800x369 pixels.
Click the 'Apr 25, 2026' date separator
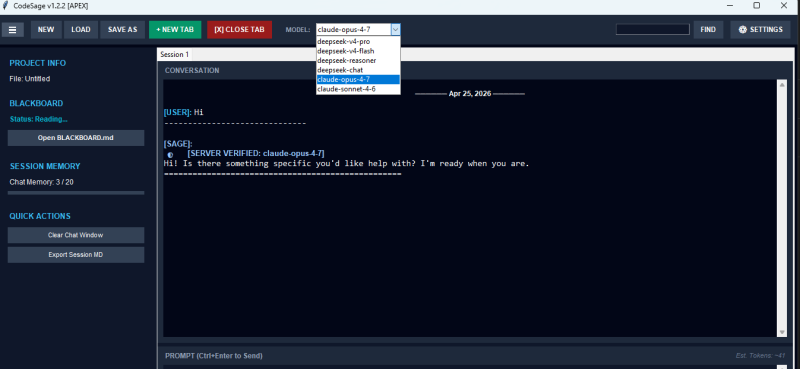point(469,94)
